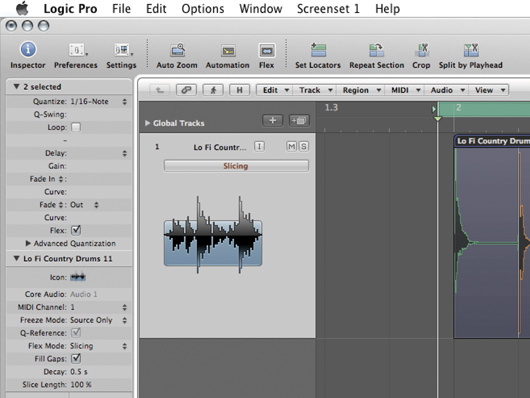The width and height of the screenshot is (530, 398).
Task: Open the MIDI Channel popup
Action: (98, 307)
